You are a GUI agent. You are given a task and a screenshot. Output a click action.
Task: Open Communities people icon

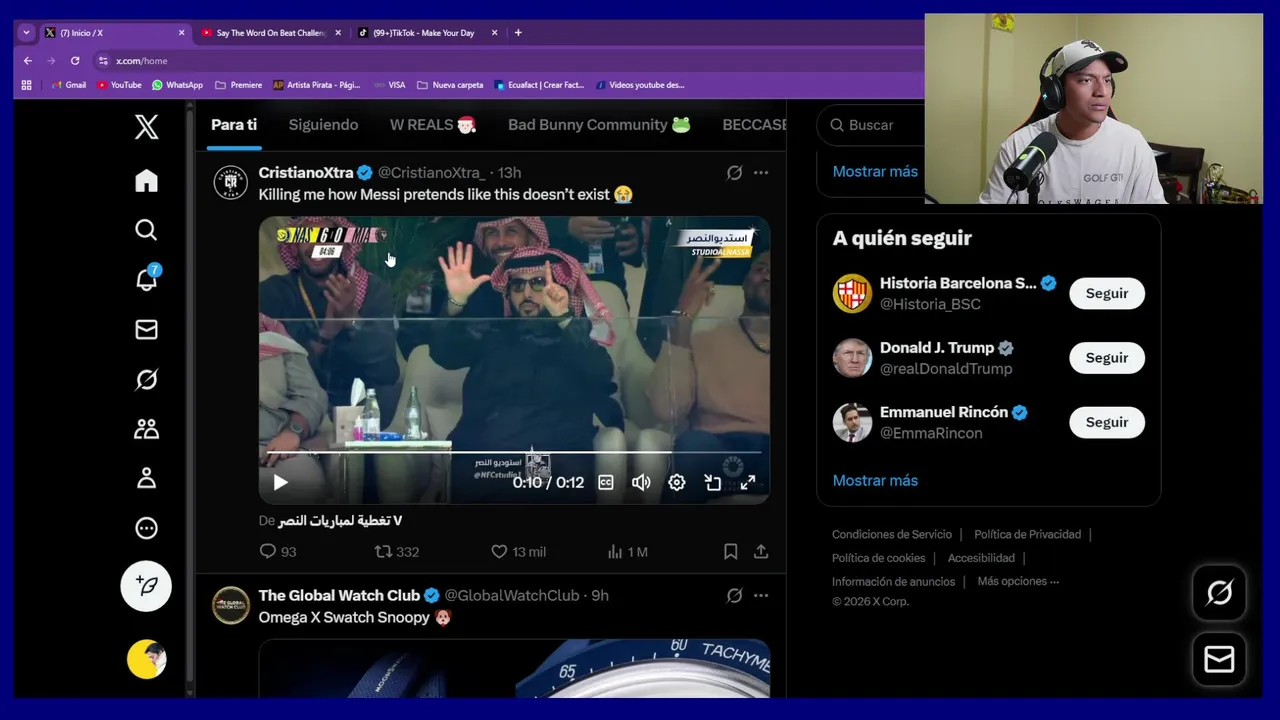point(146,429)
